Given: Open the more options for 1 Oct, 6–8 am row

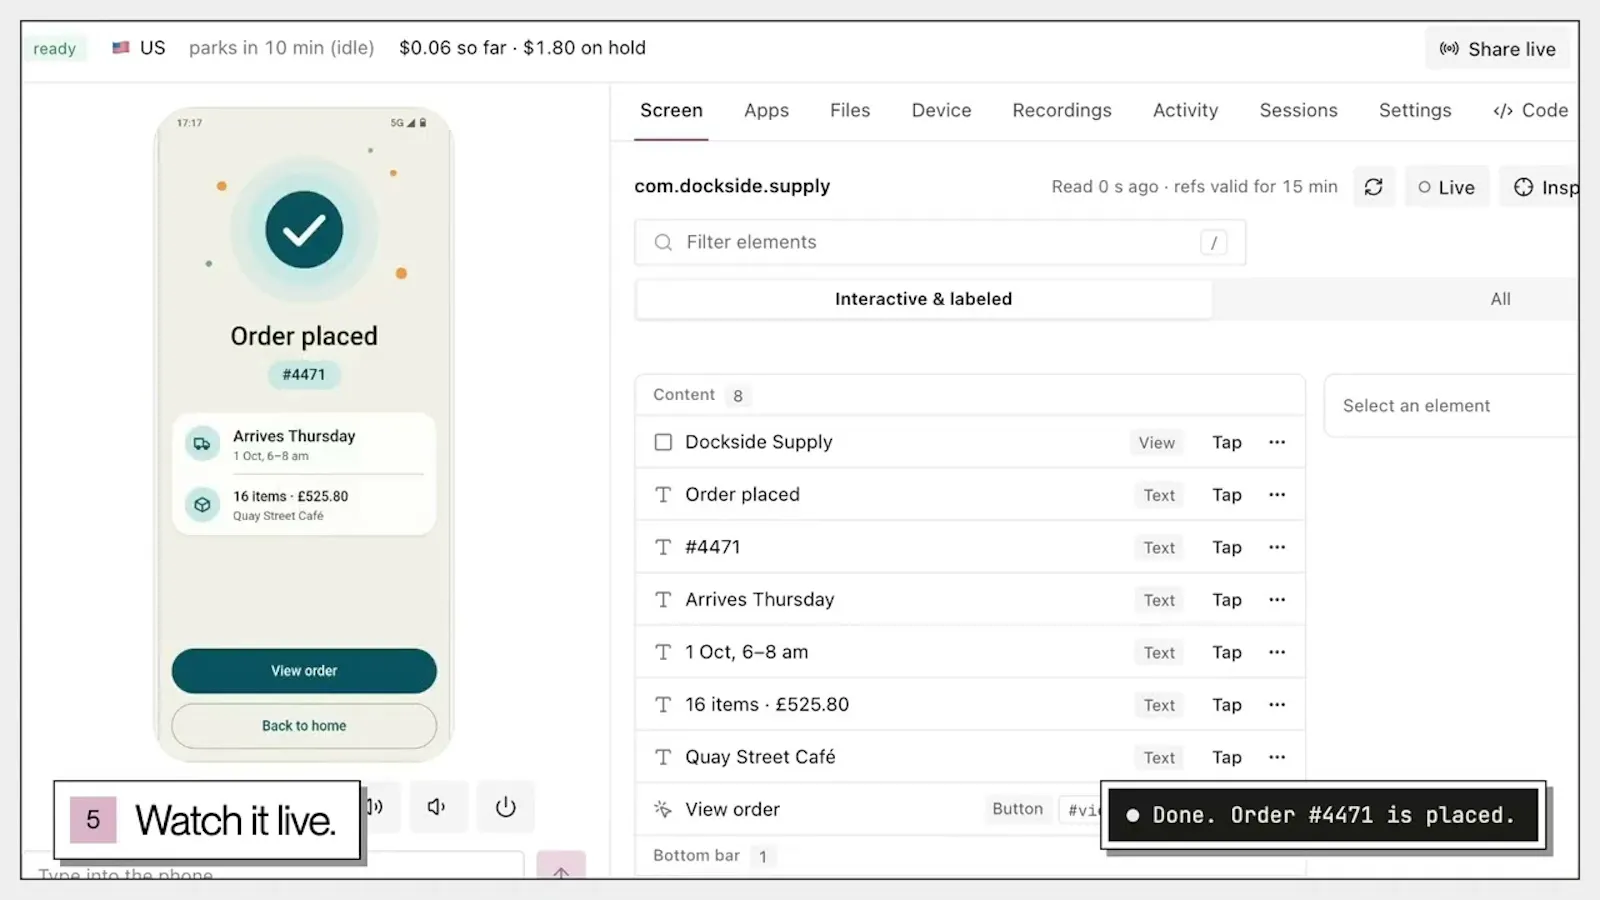Looking at the screenshot, I should coord(1277,652).
